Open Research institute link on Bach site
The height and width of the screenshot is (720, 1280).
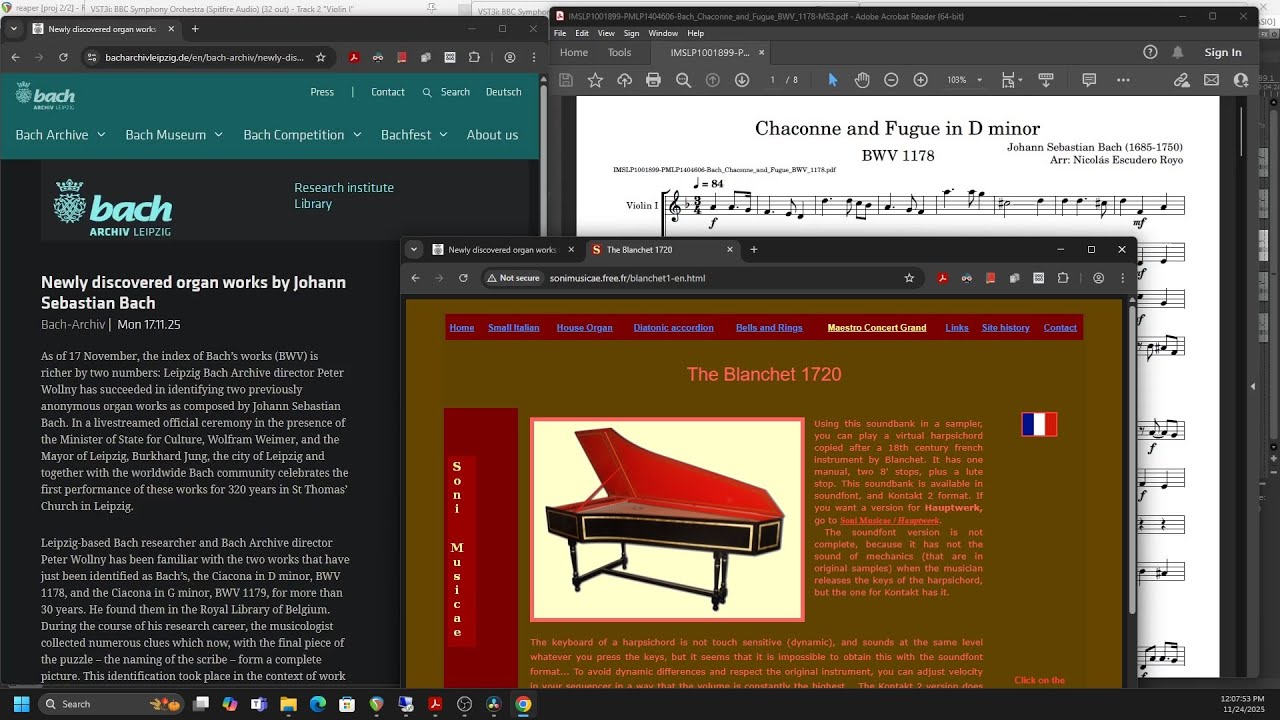tap(344, 188)
